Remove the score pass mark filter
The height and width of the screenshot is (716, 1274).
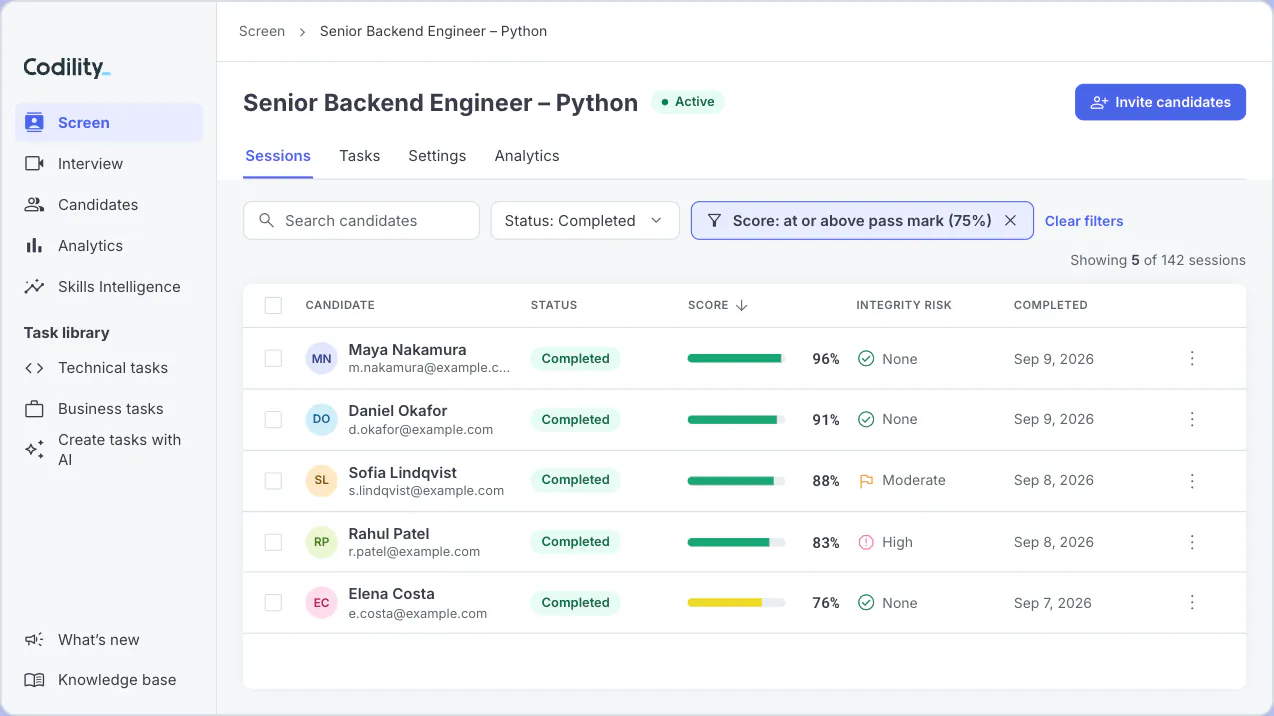[x=1010, y=220]
